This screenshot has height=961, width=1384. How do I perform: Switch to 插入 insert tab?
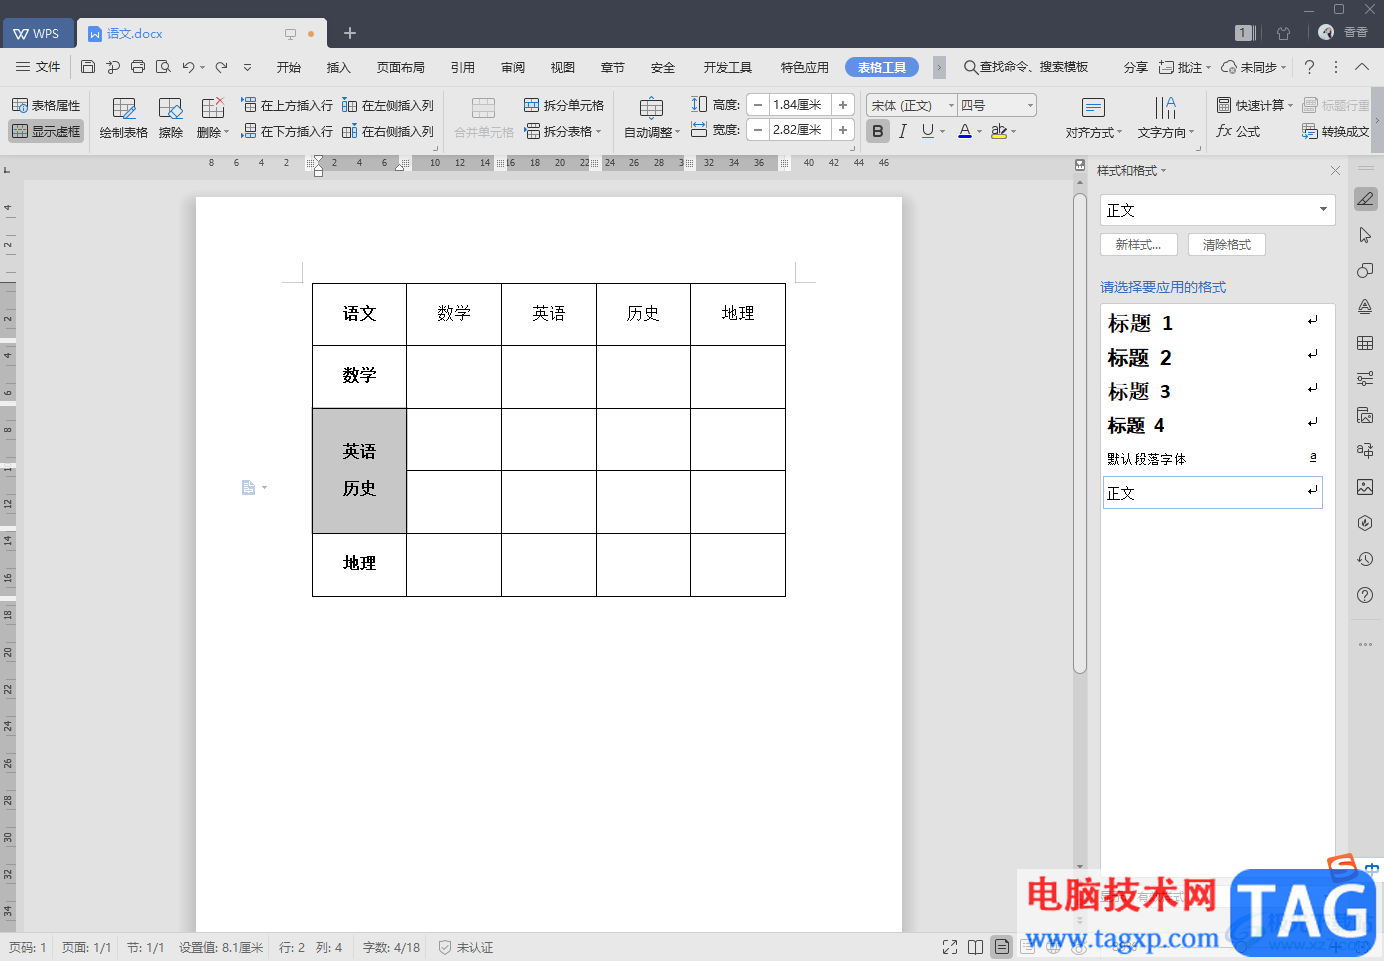339,67
